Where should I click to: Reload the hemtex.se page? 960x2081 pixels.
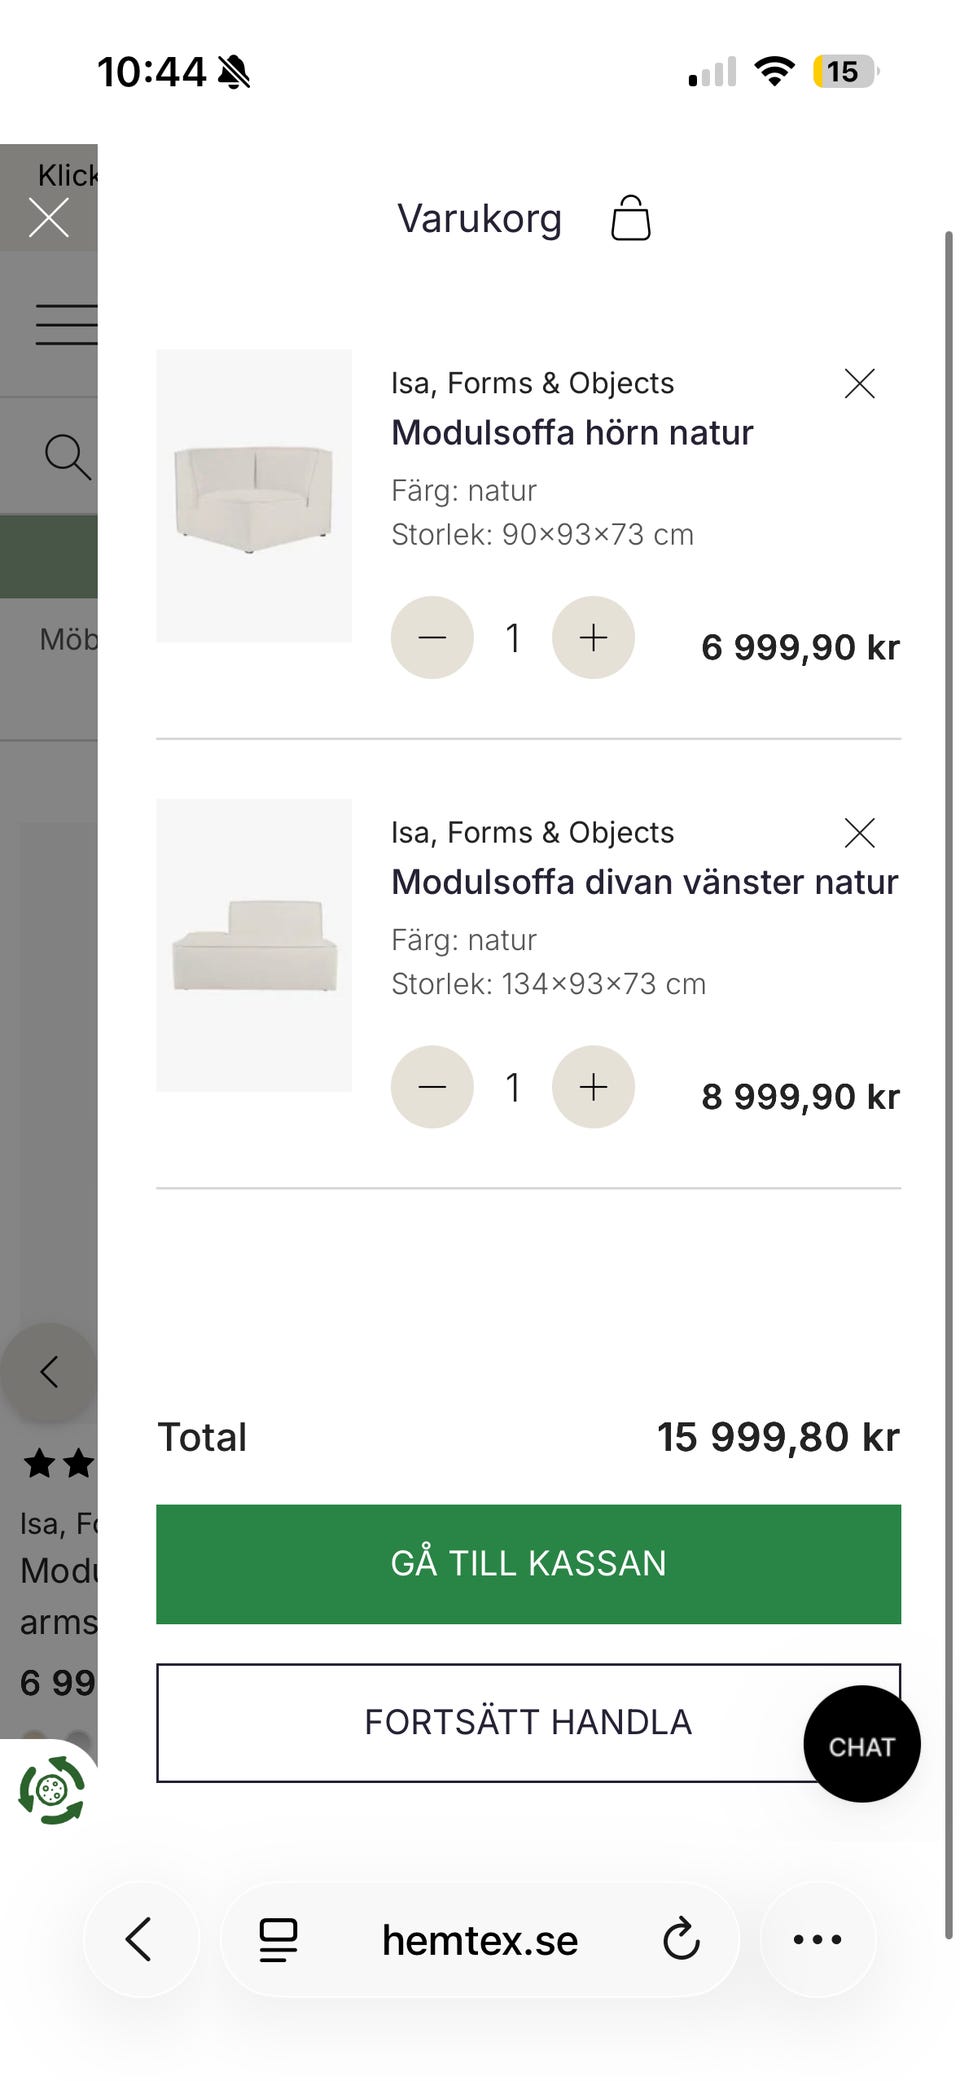(x=681, y=1940)
